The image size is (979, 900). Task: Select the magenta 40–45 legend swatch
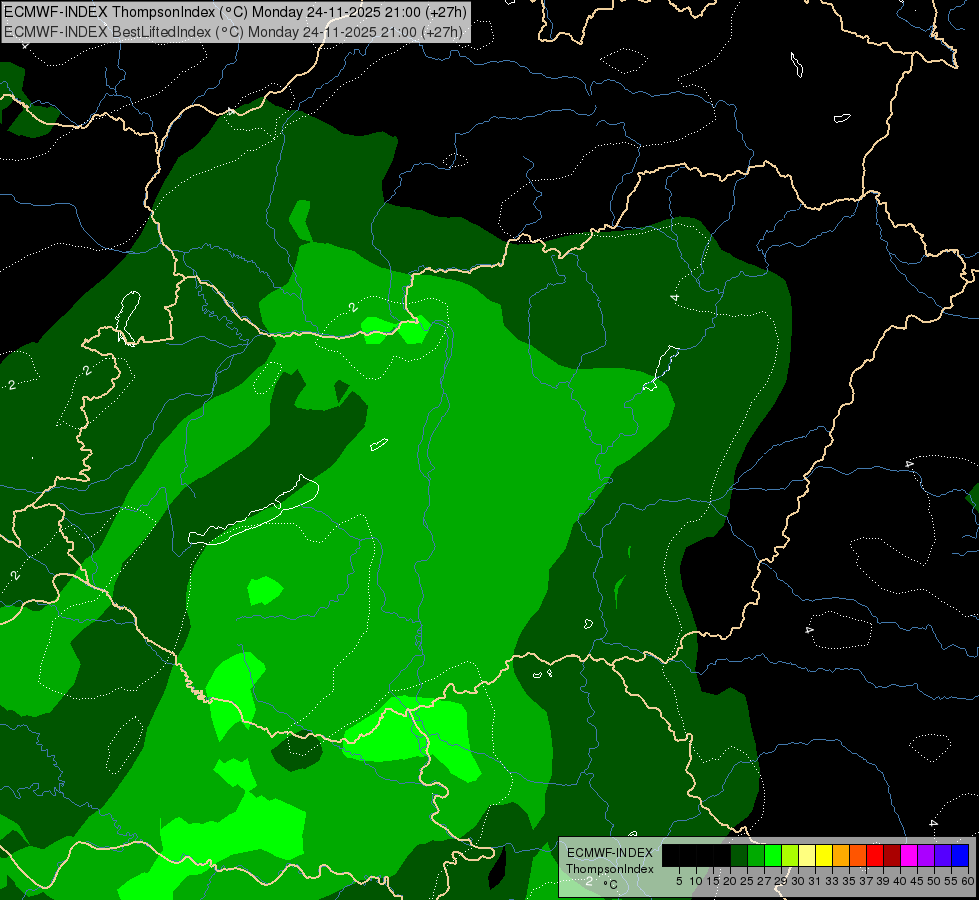[909, 855]
